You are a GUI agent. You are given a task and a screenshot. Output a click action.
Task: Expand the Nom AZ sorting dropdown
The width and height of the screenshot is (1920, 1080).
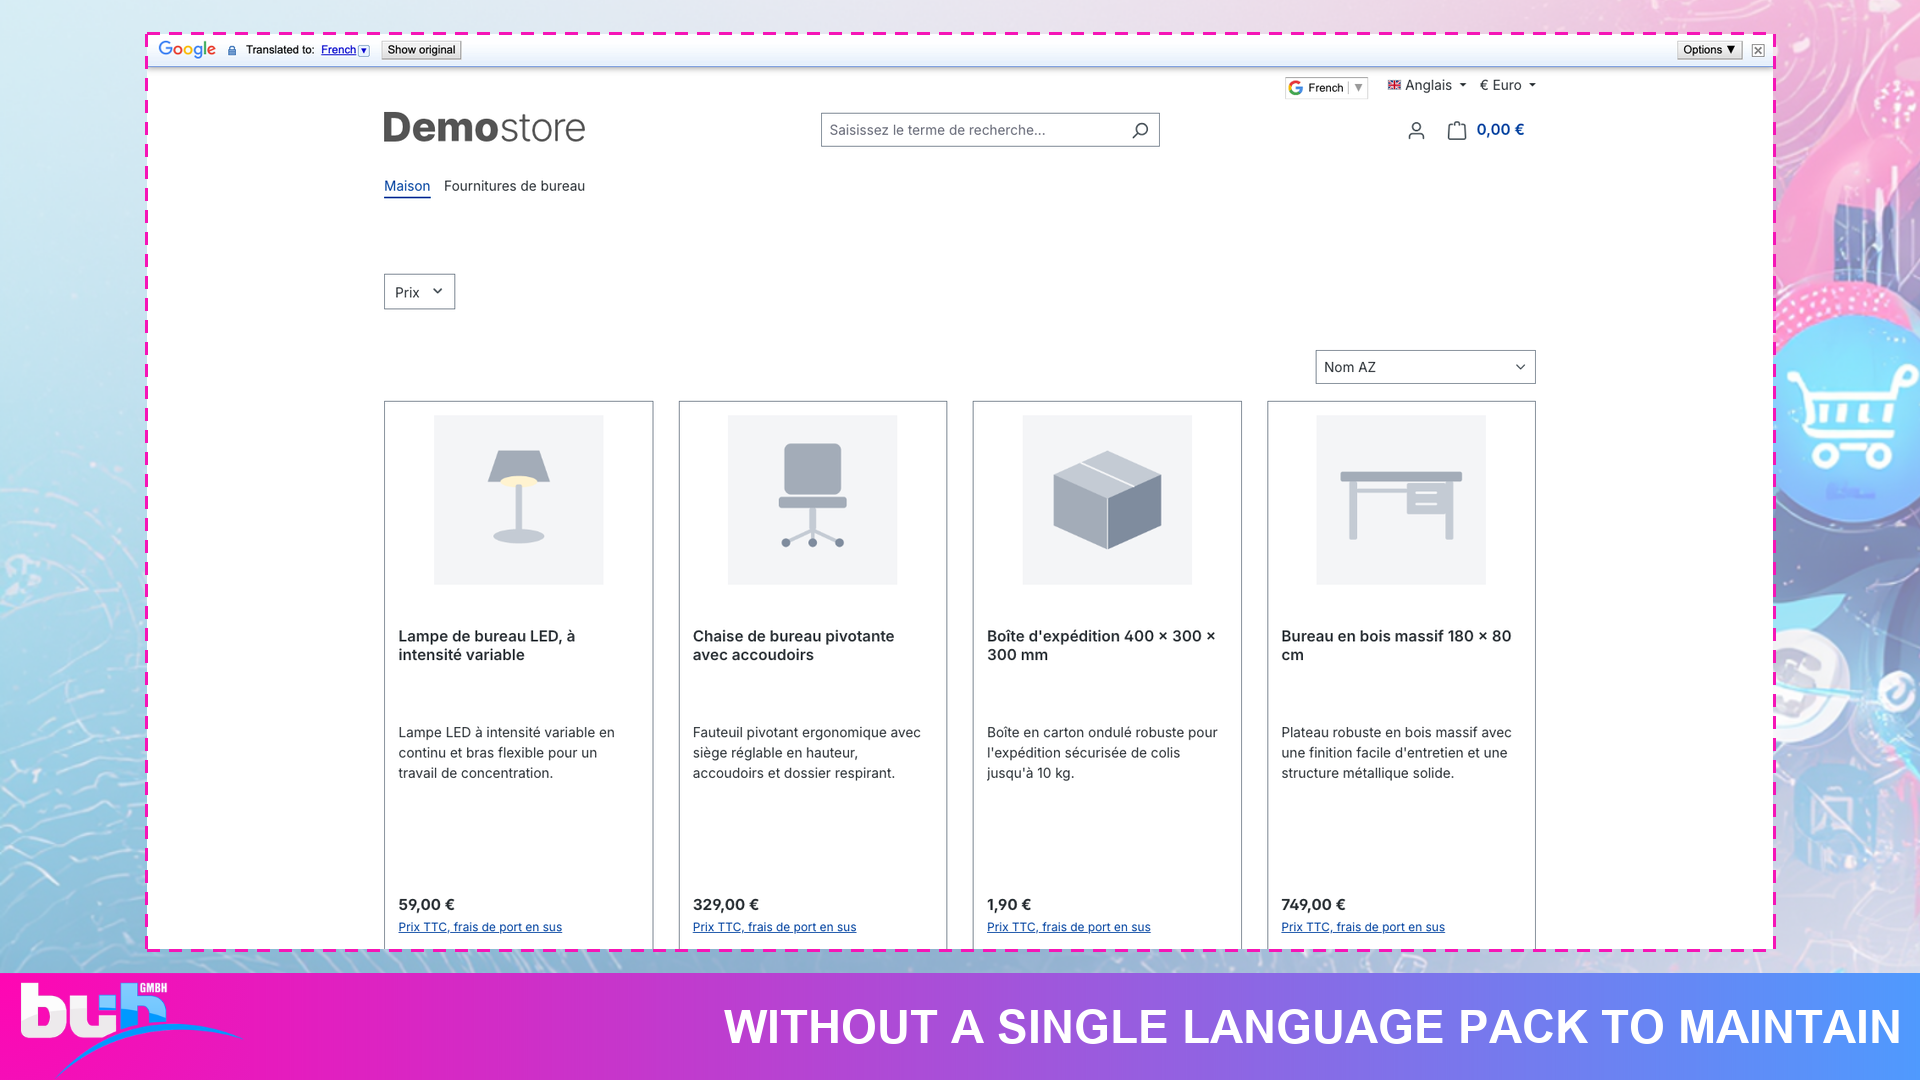(x=1425, y=367)
